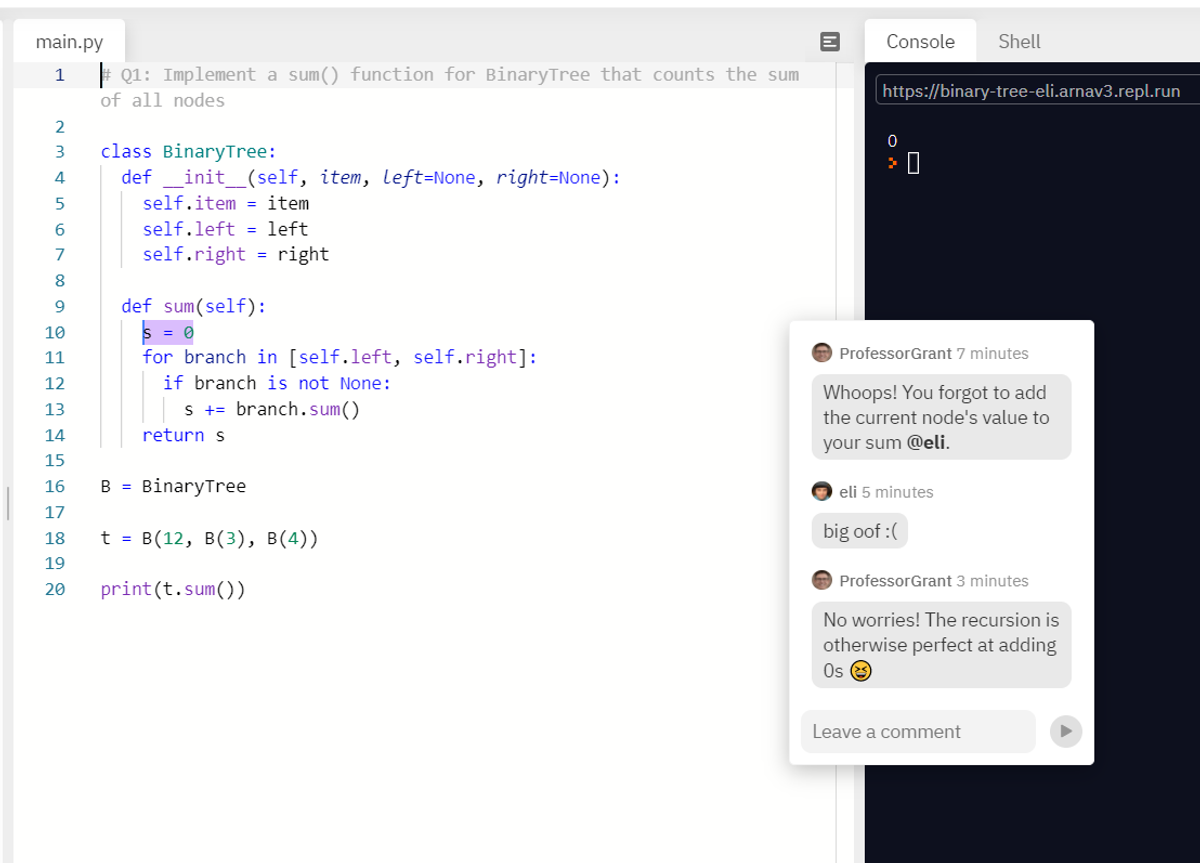Viewport: 1200px width, 863px height.
Task: Click ProfessorGrant's avatar on the 3-minute comment
Action: pos(822,580)
